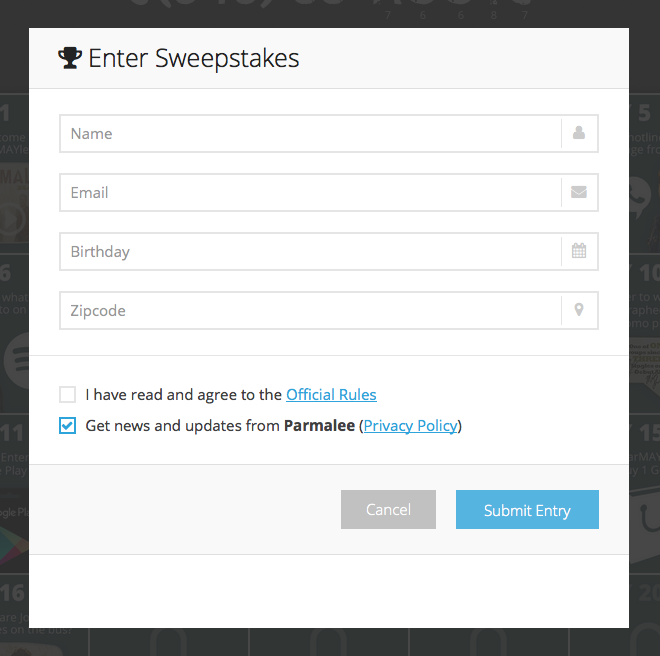Focus the Zipcode input field
660x656 pixels.
pyautogui.click(x=311, y=310)
